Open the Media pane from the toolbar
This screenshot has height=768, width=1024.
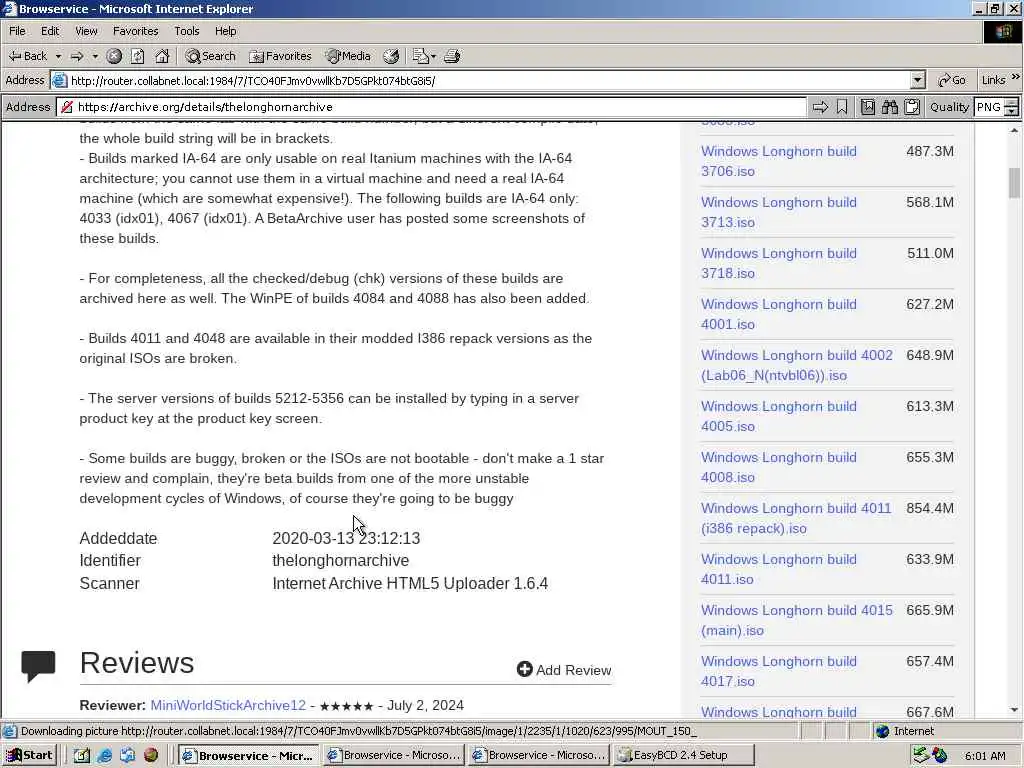(x=348, y=56)
